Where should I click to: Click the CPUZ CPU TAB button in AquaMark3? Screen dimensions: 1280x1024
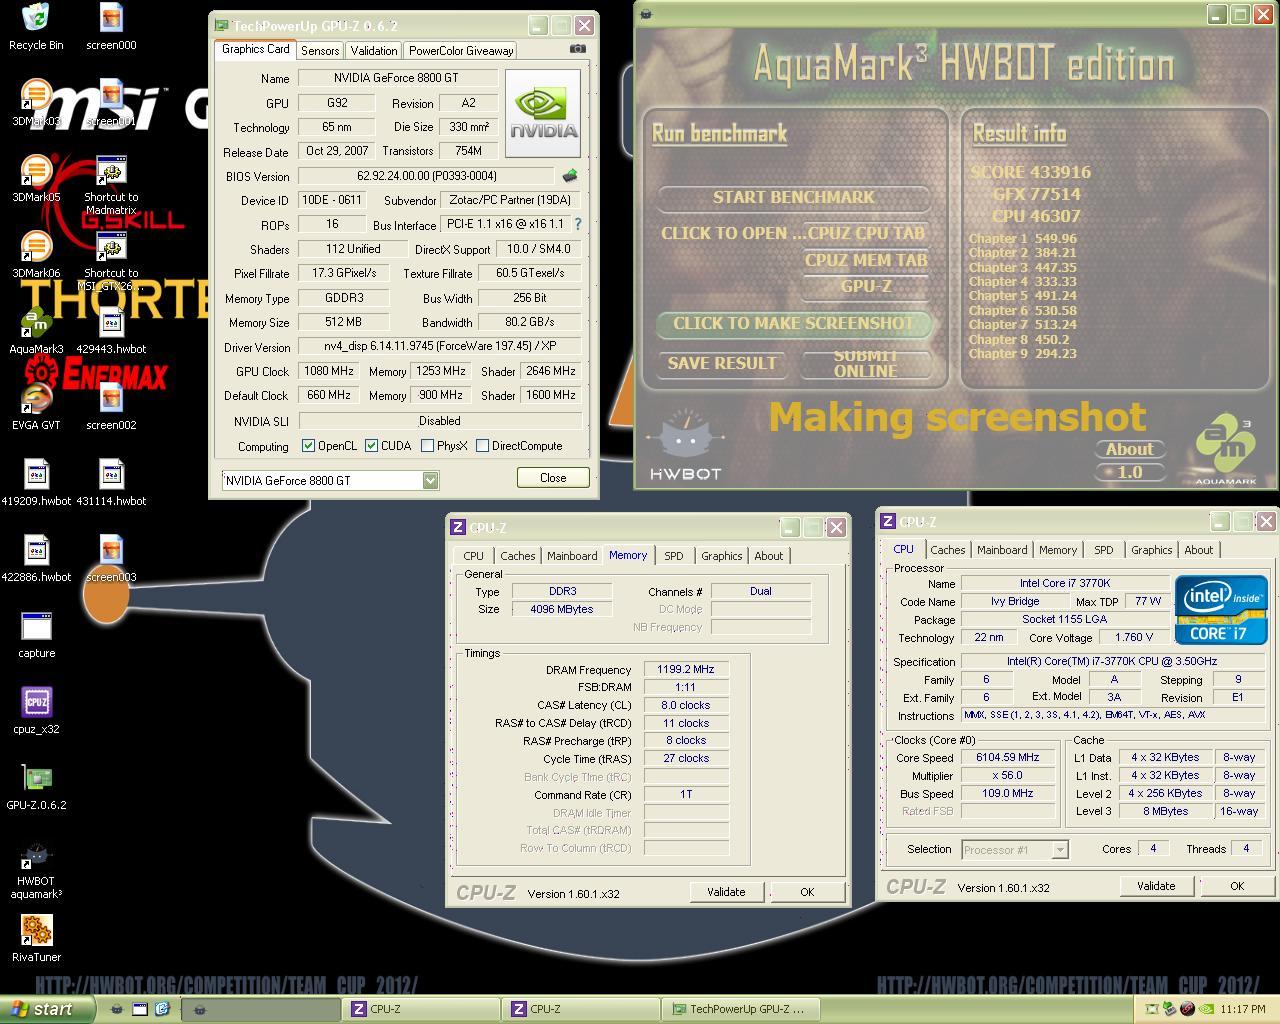click(866, 233)
